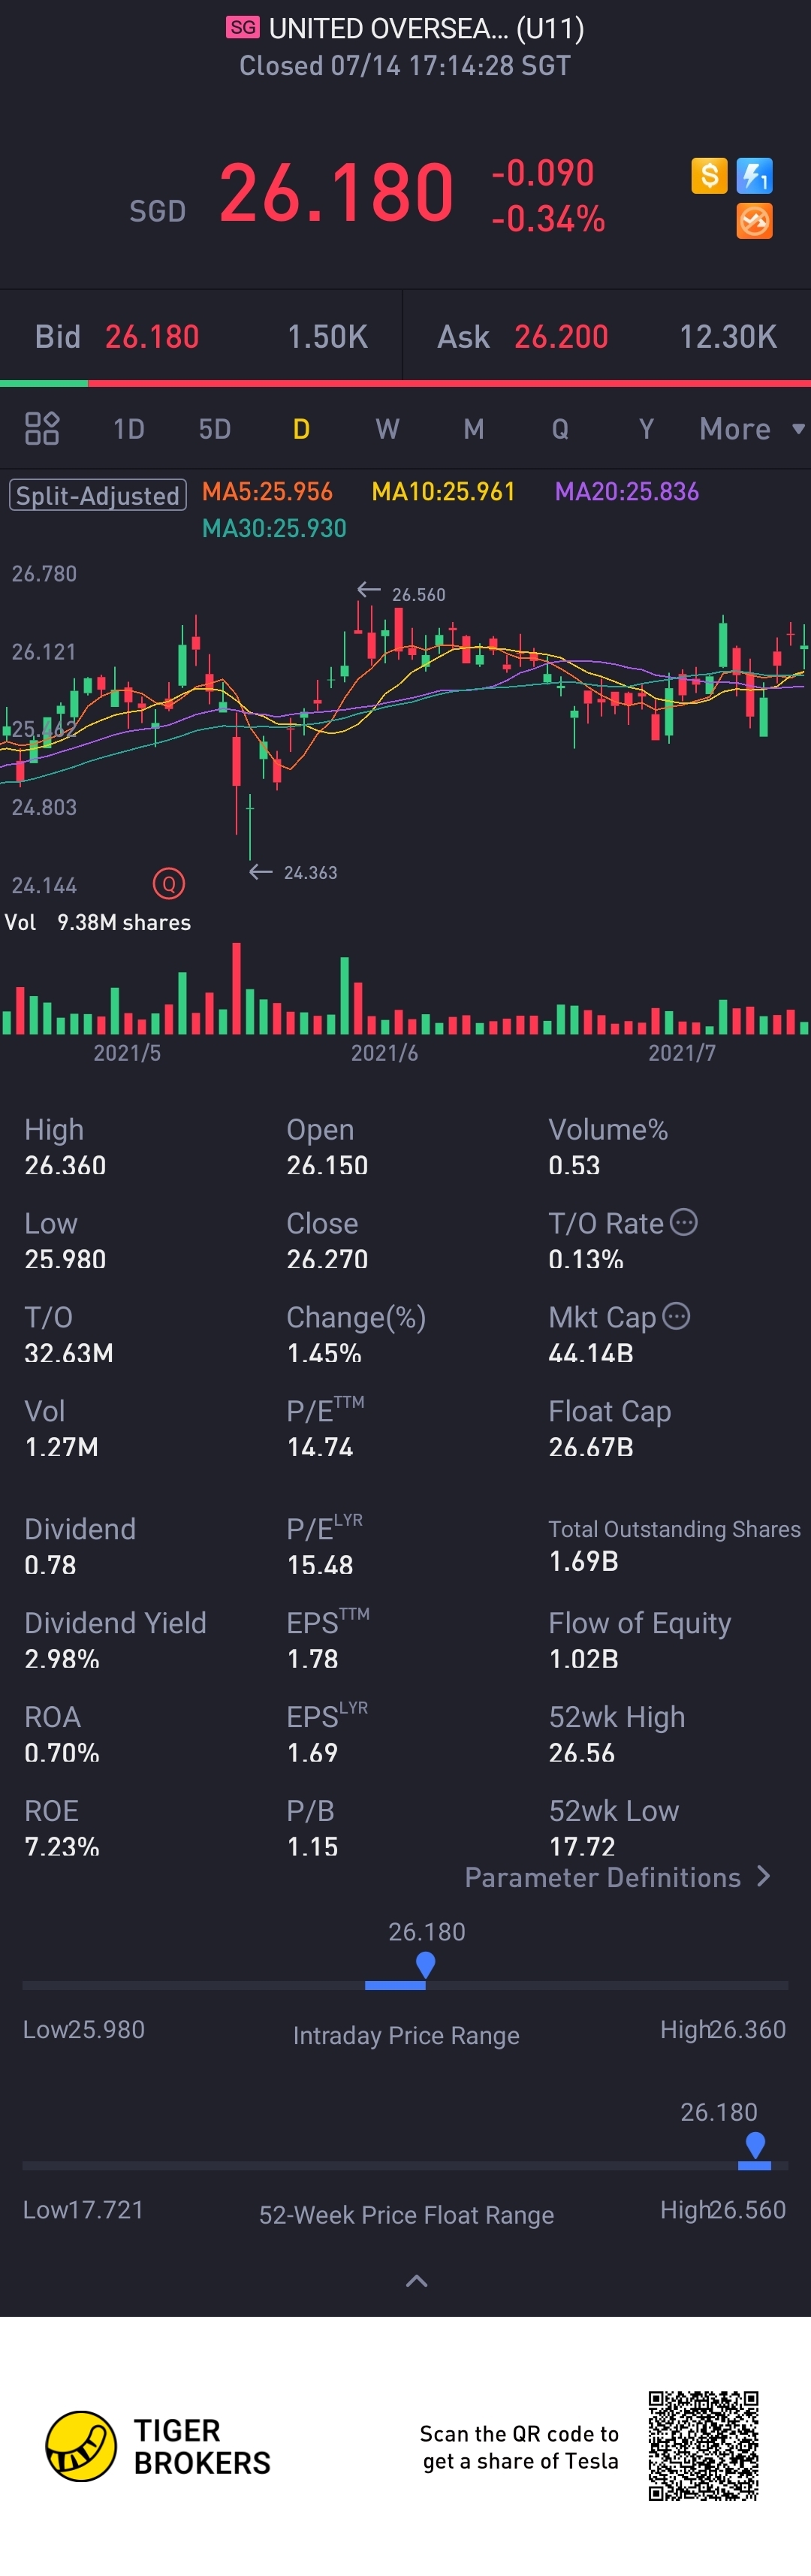Switch to weekly W chart period
The image size is (811, 2576).
[x=387, y=429]
